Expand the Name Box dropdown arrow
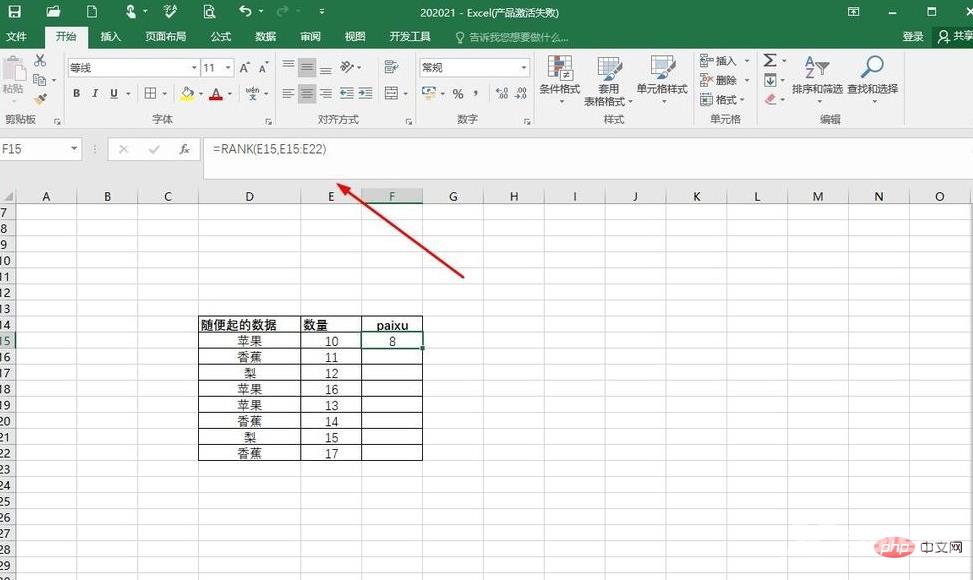973x580 pixels. [x=74, y=149]
